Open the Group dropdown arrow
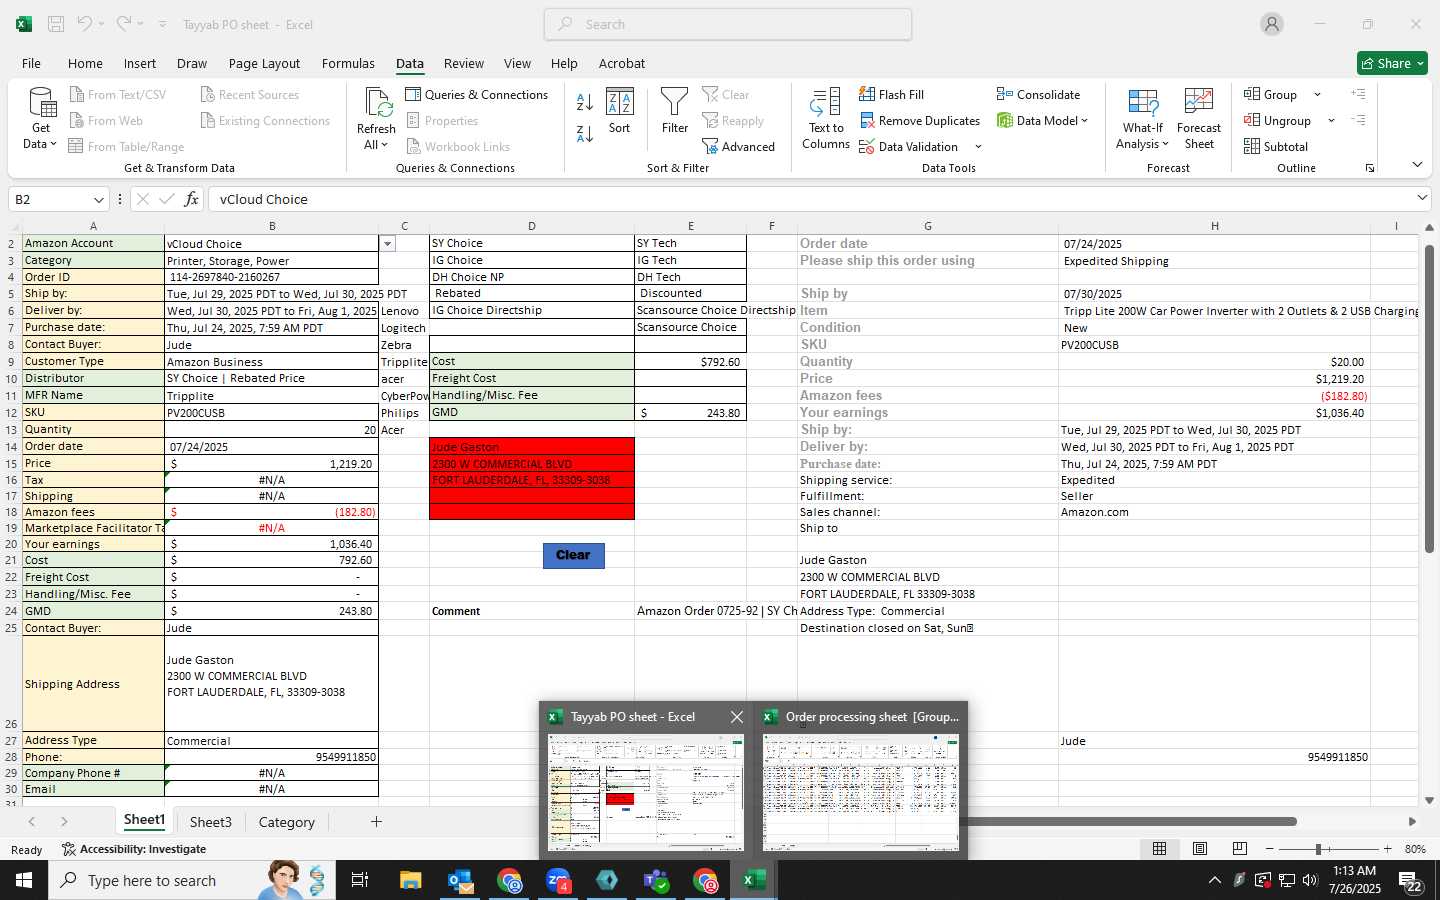Image resolution: width=1440 pixels, height=900 pixels. click(x=1317, y=95)
